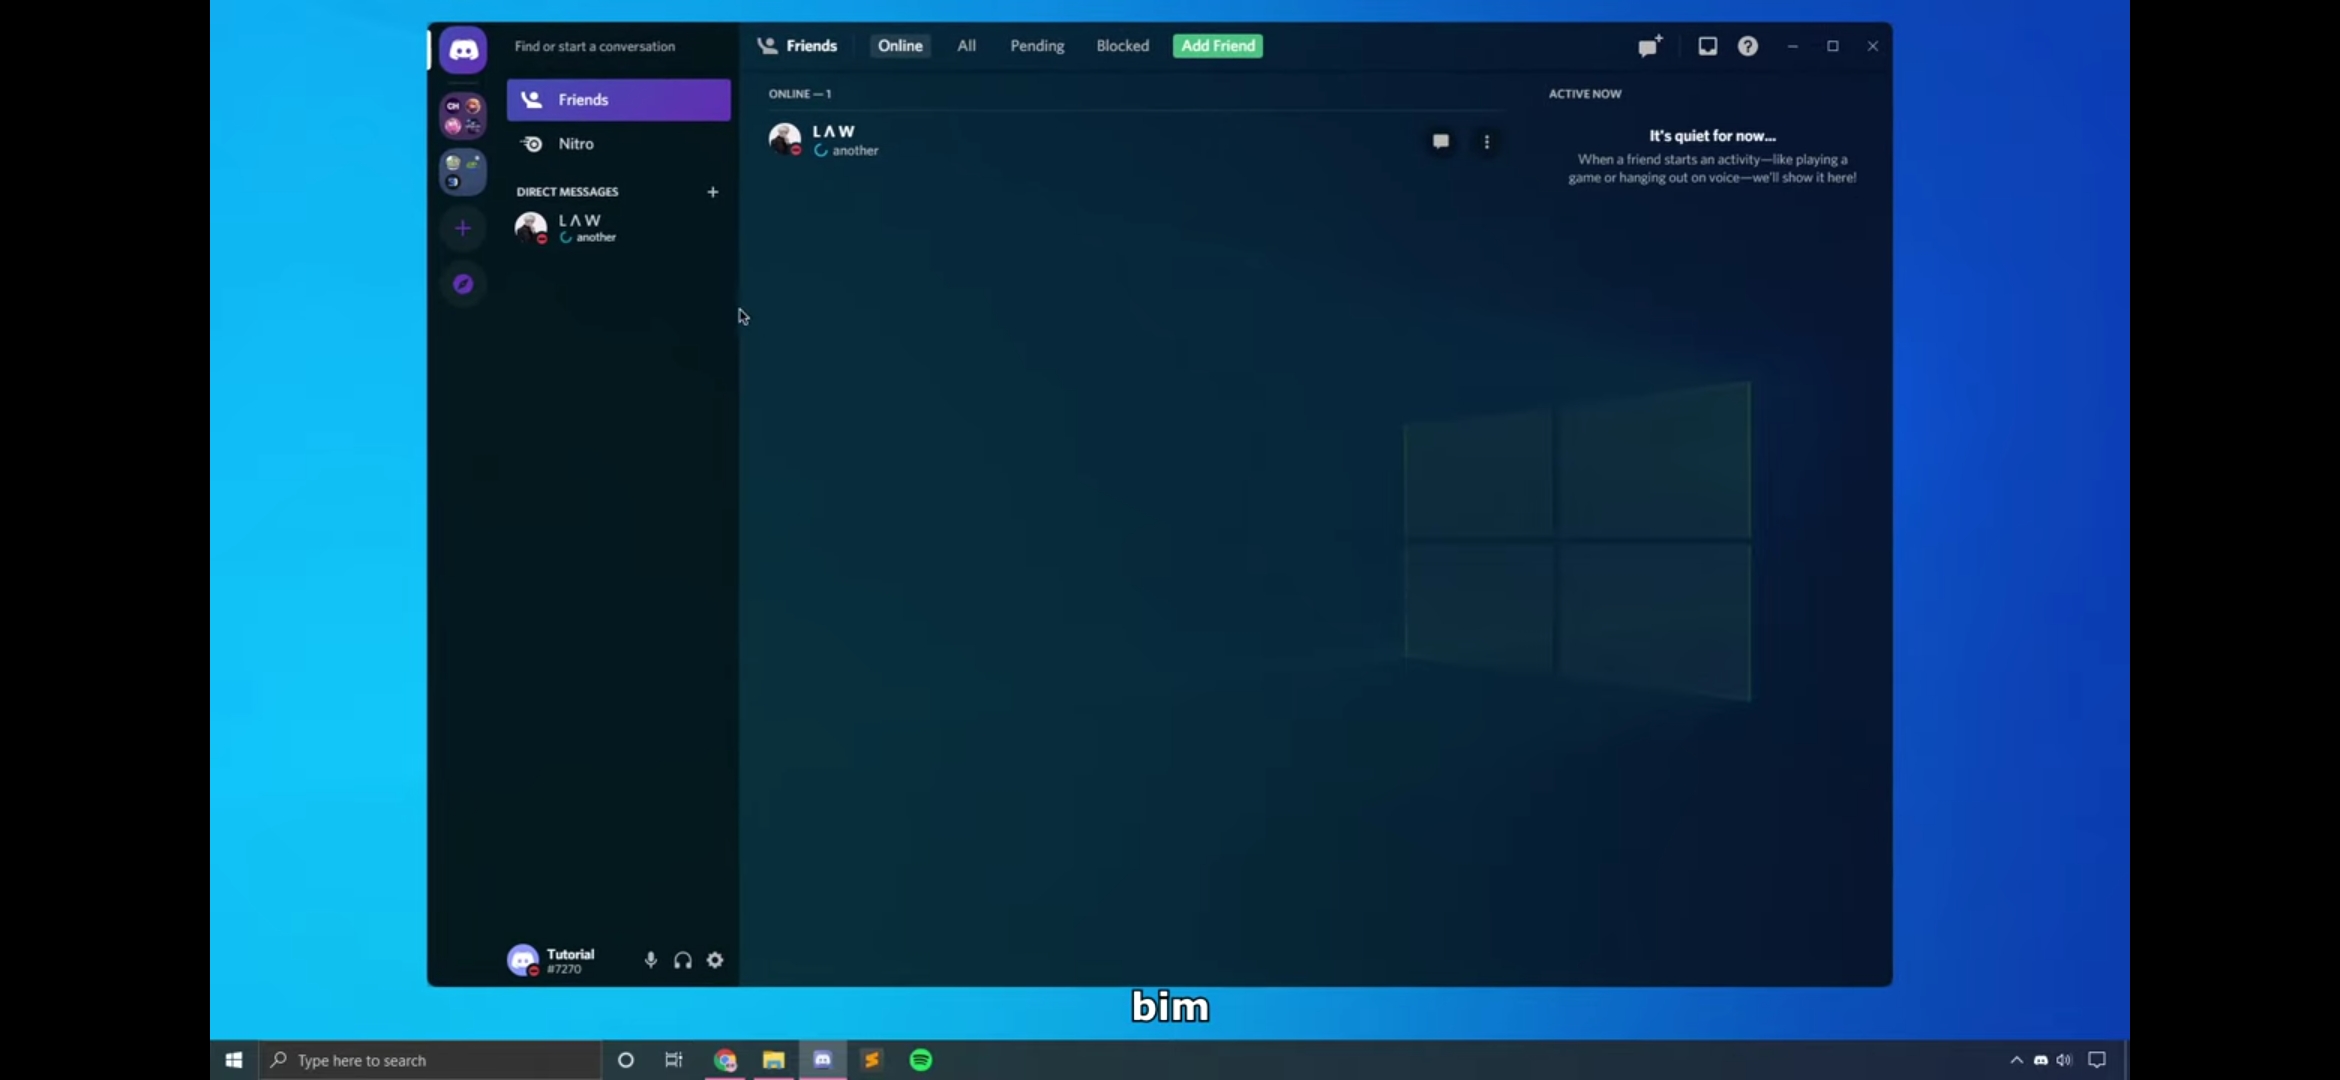Screen dimensions: 2340x1080
Task: Switch to the Pending tab
Action: (x=1037, y=45)
